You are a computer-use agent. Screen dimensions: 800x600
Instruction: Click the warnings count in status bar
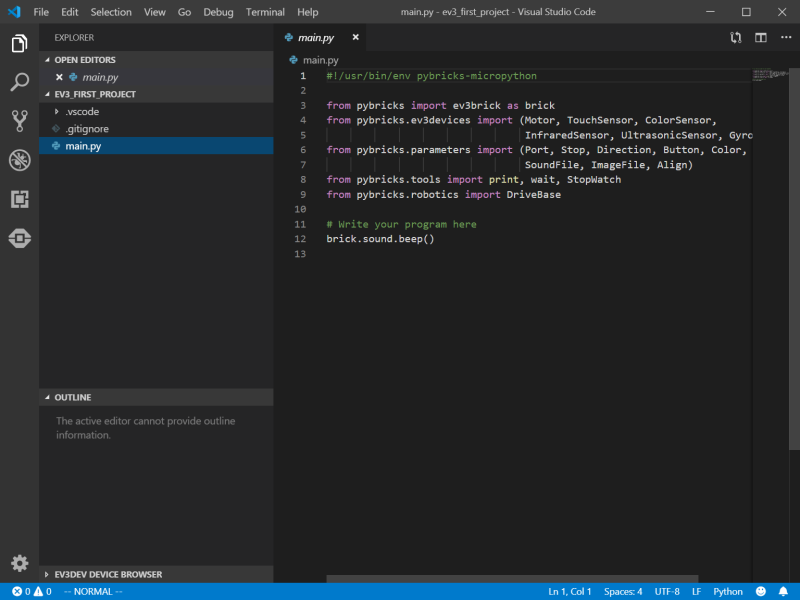pyautogui.click(x=43, y=591)
